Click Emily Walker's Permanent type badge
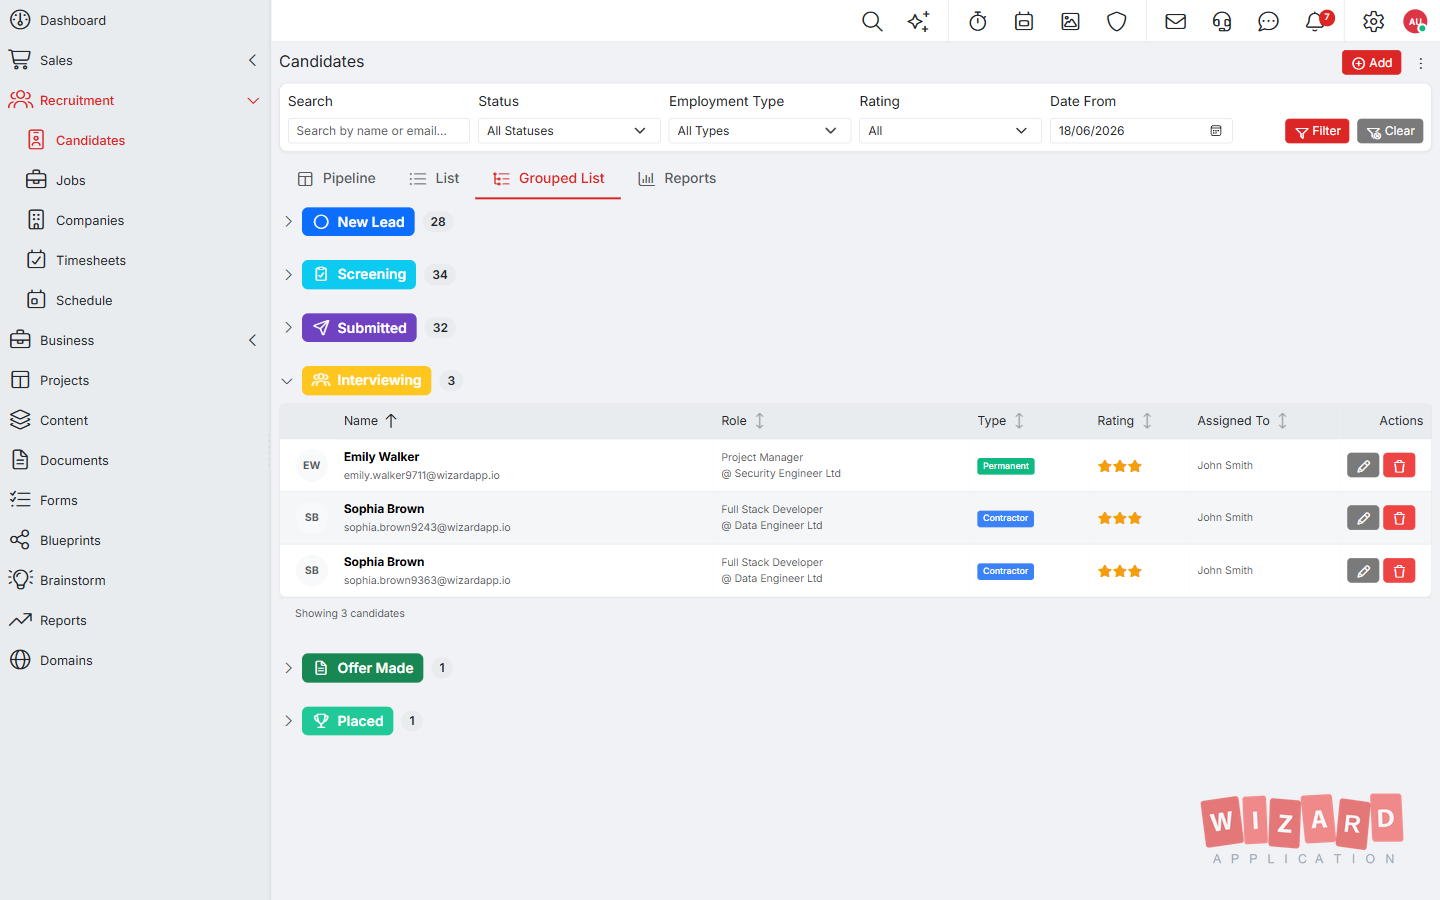This screenshot has height=900, width=1440. [x=1006, y=466]
